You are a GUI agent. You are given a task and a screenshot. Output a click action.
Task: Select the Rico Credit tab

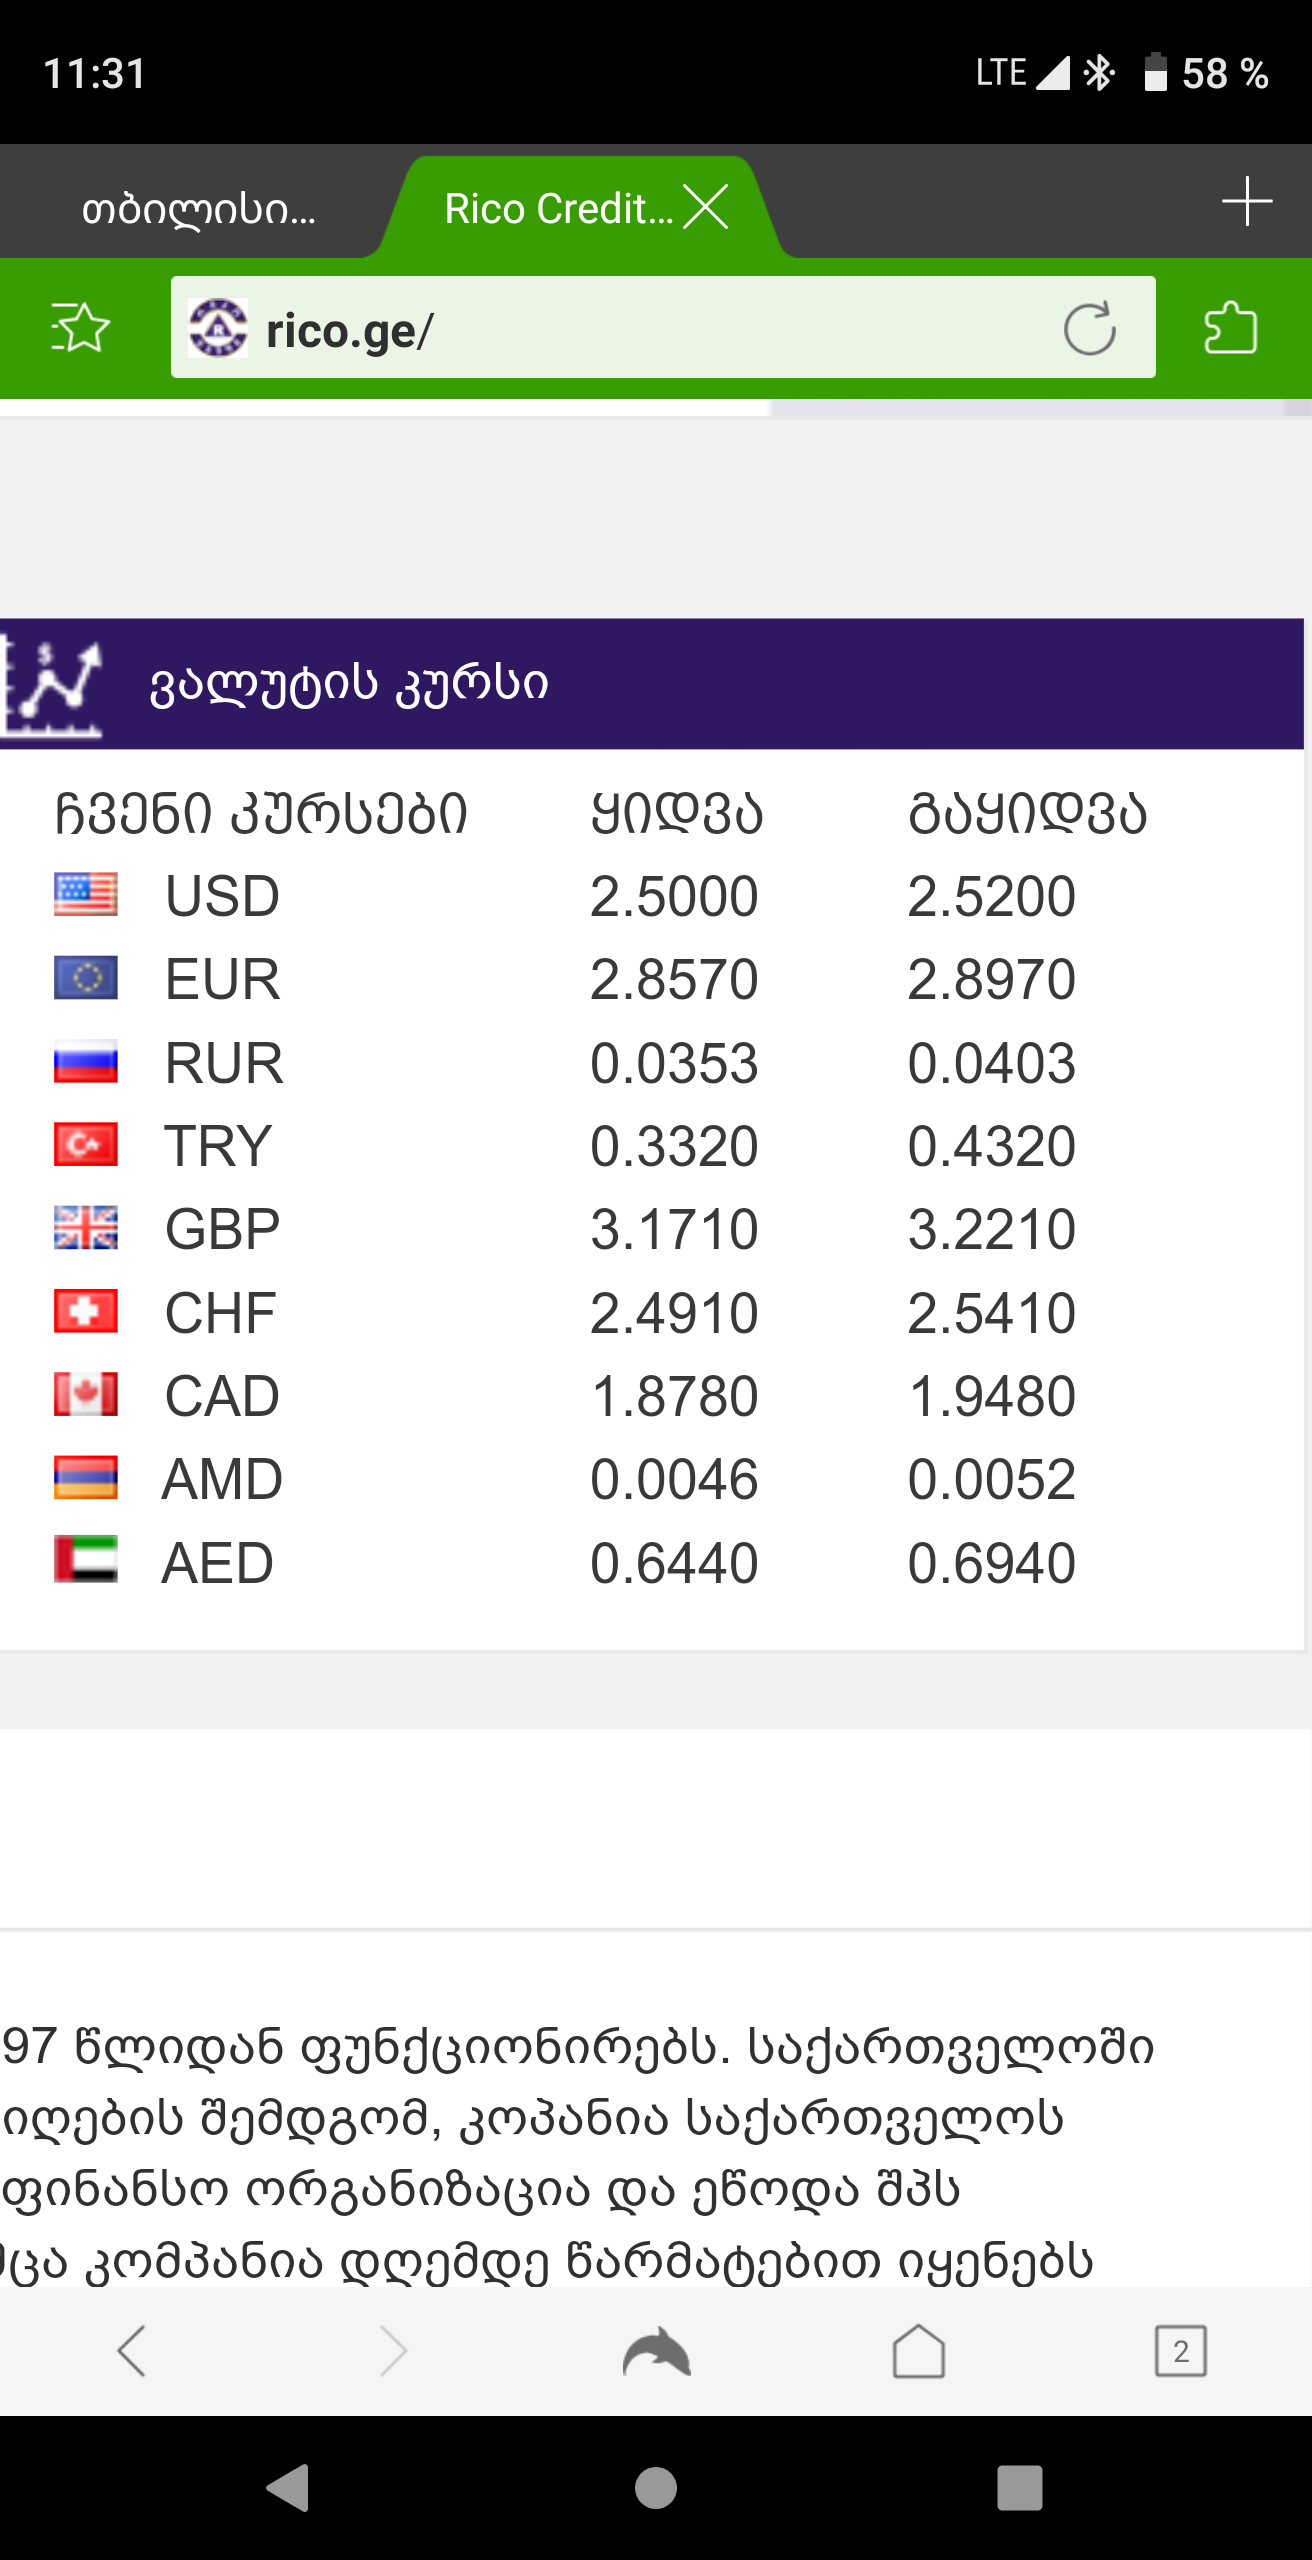(x=556, y=209)
